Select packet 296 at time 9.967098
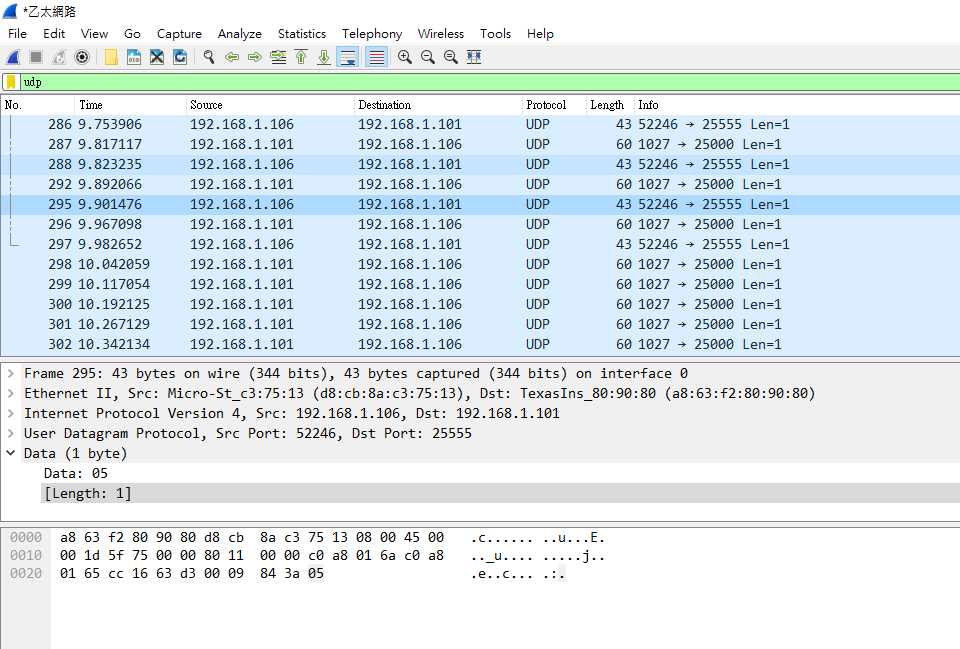 point(481,224)
